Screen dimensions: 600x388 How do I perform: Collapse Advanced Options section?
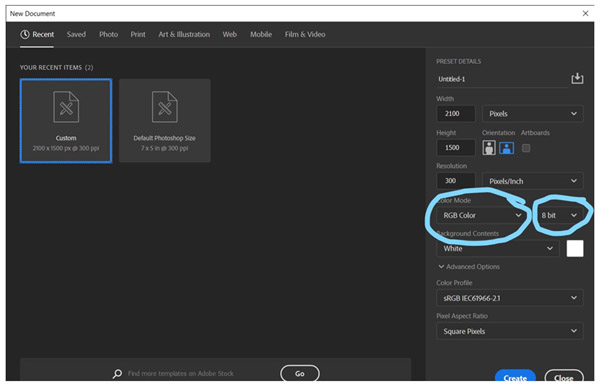(x=469, y=267)
